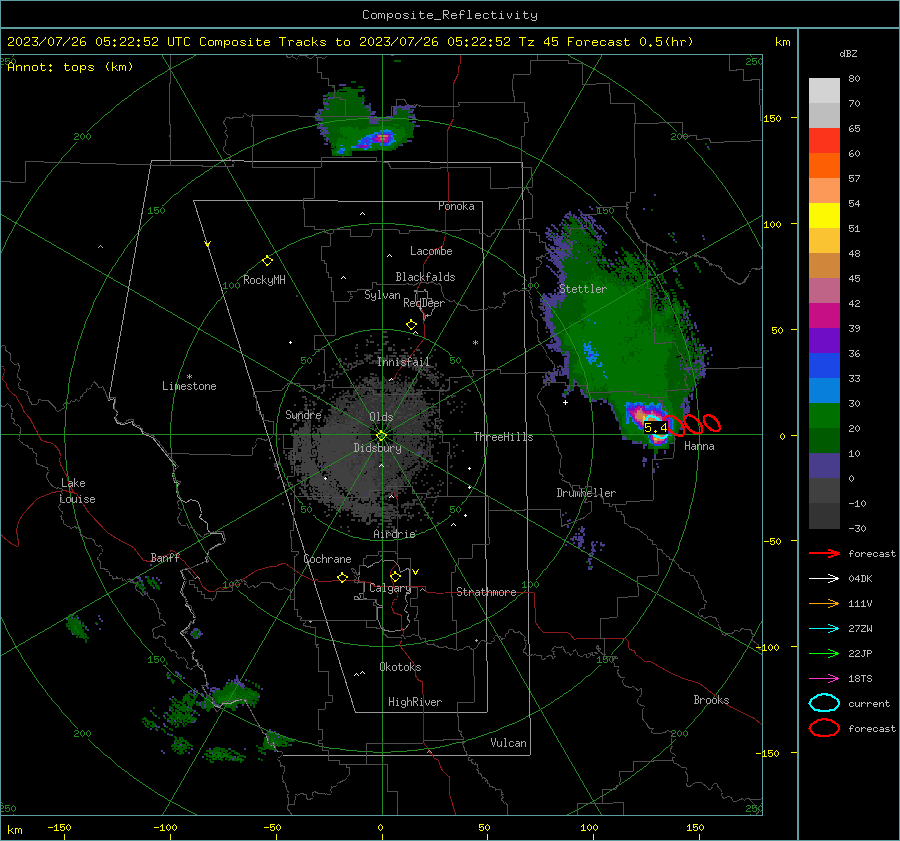Click the HighRiver city label
This screenshot has height=841, width=900.
click(415, 702)
